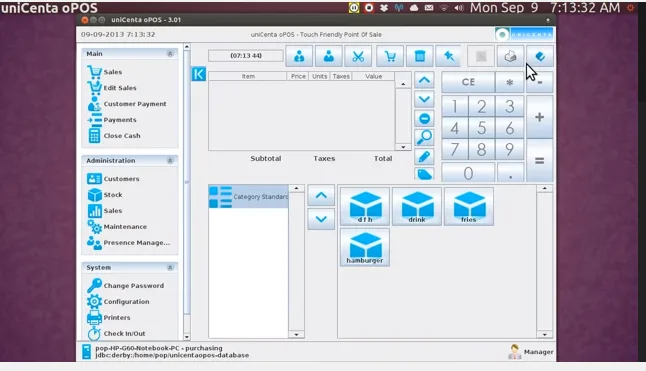Click the Check In/Out stopwatch icon
This screenshot has width=646, height=371.
tap(94, 334)
